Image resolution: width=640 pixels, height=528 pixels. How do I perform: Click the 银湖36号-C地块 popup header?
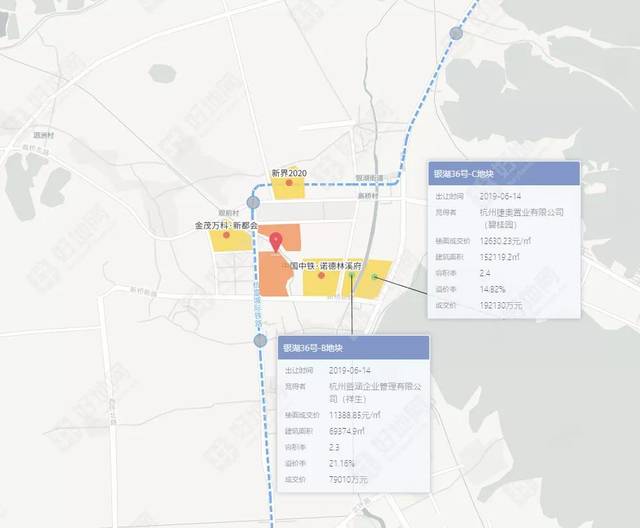click(x=504, y=173)
